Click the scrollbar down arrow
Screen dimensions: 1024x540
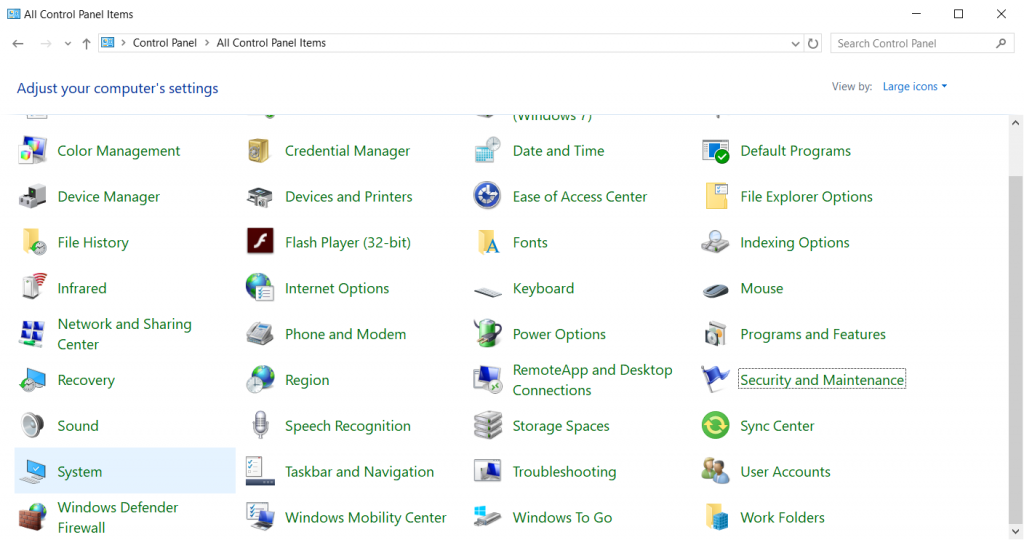point(1015,531)
